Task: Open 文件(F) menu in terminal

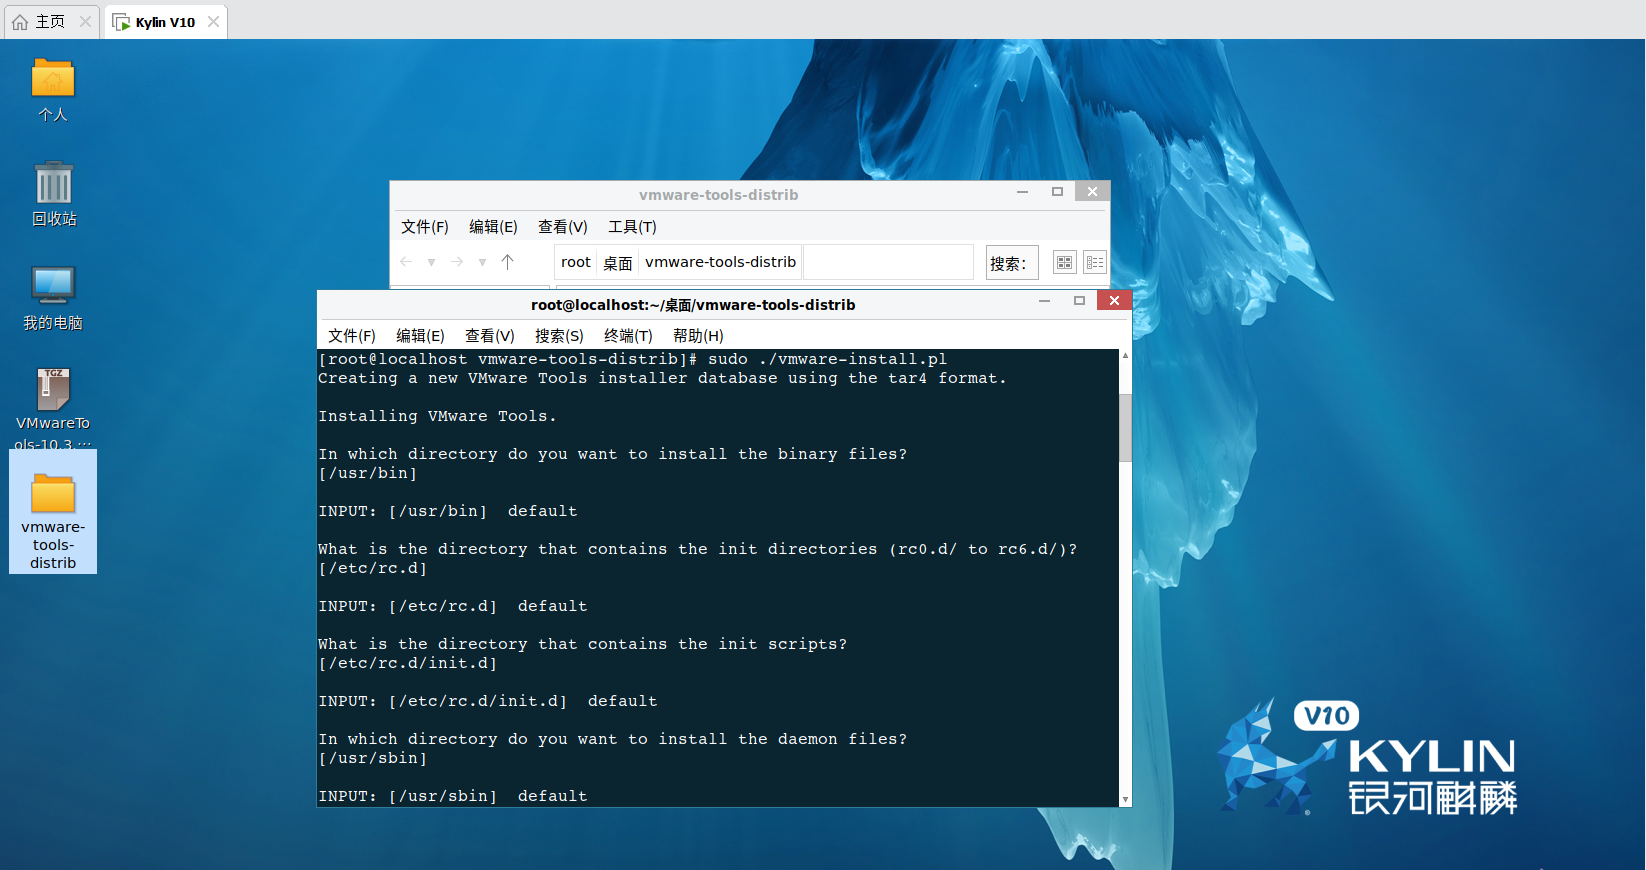Action: pyautogui.click(x=352, y=336)
